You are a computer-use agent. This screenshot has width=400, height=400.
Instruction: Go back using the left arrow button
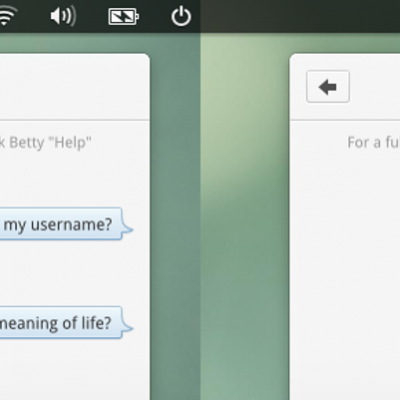pyautogui.click(x=328, y=87)
